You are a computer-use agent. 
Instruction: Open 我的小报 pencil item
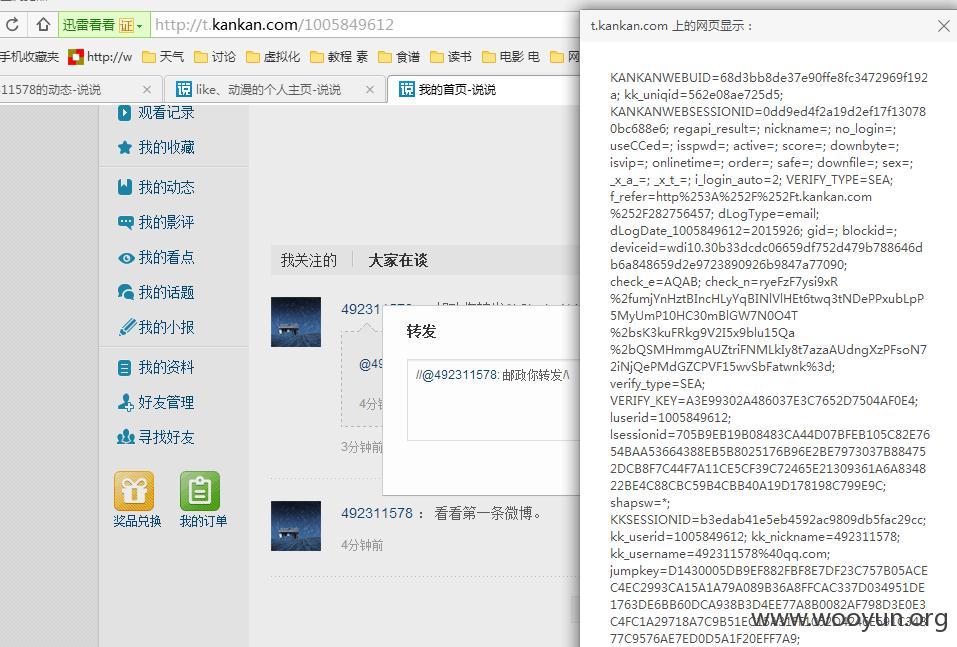[x=156, y=327]
